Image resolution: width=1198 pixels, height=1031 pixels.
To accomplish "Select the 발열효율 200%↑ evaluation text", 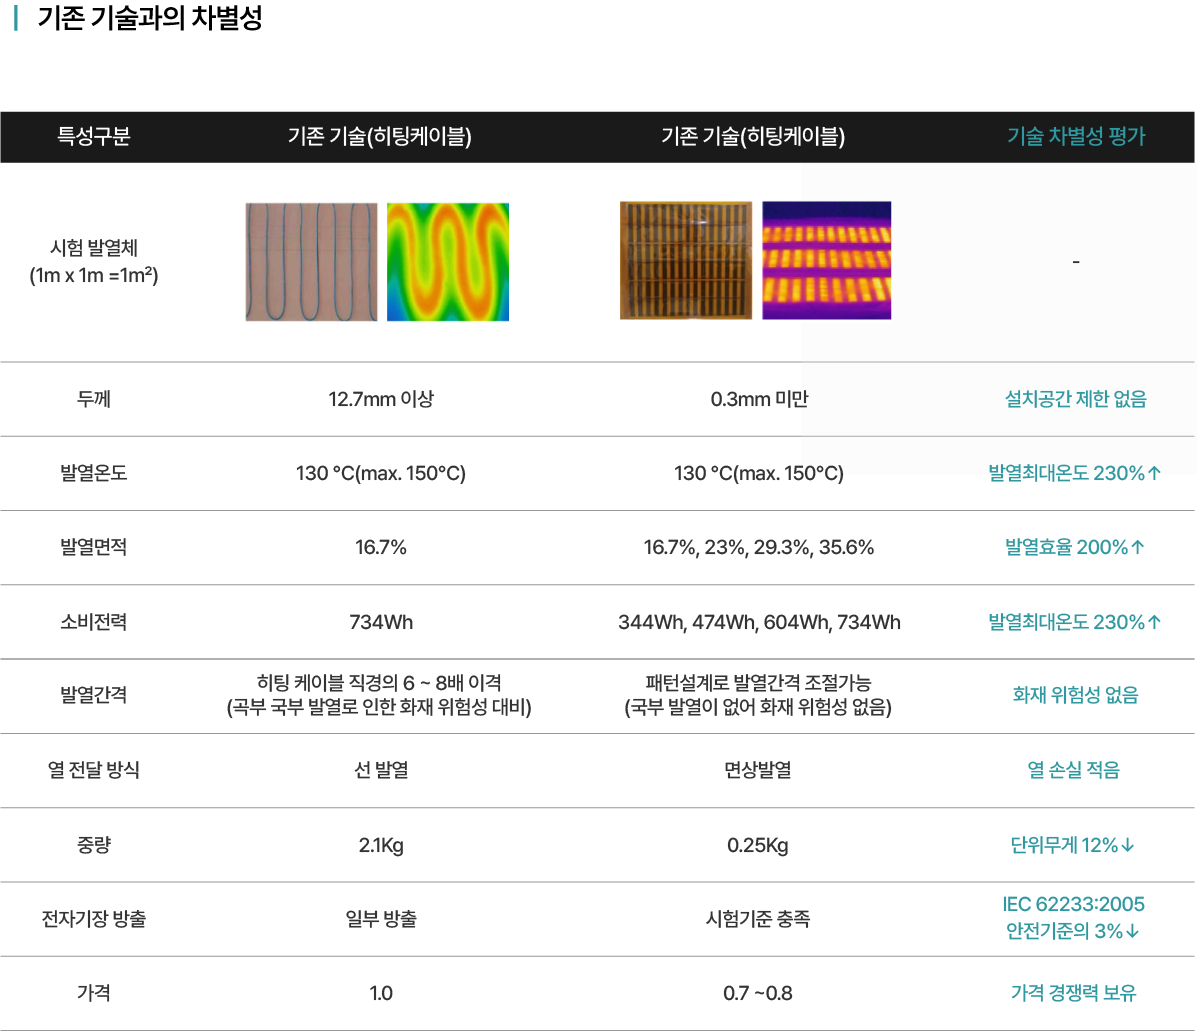I will [x=1075, y=548].
